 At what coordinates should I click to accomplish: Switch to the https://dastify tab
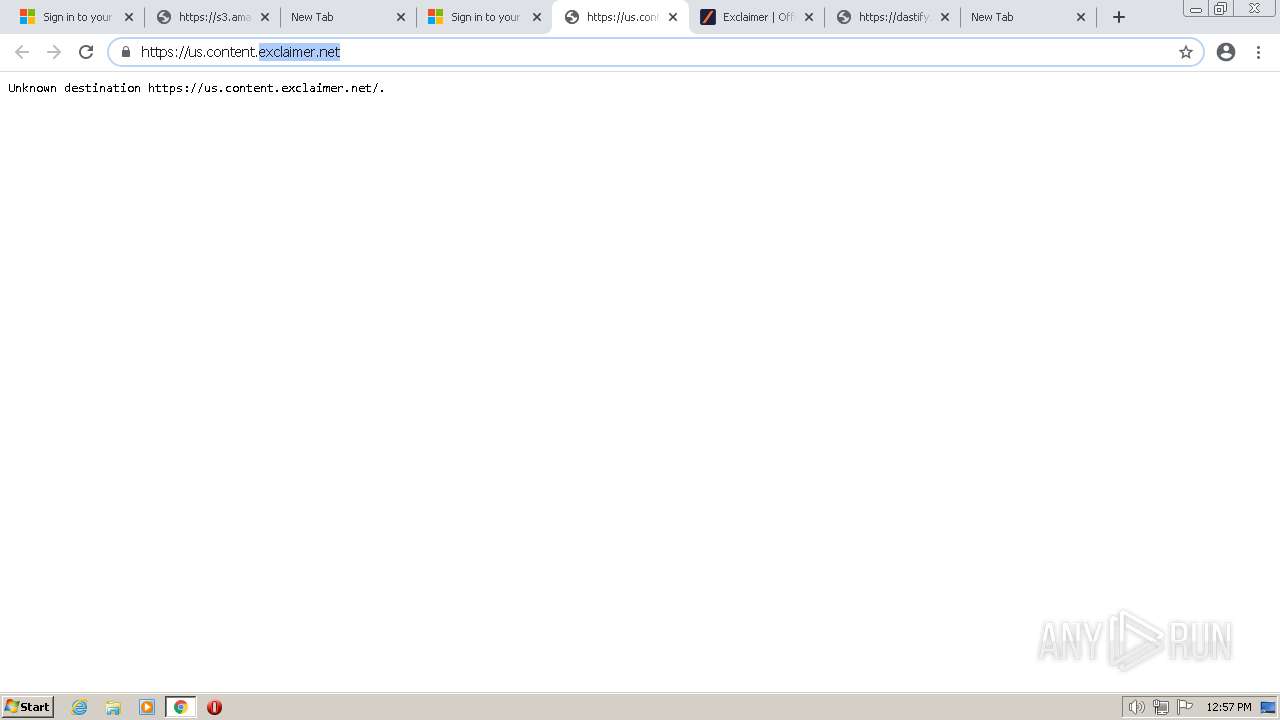point(892,17)
